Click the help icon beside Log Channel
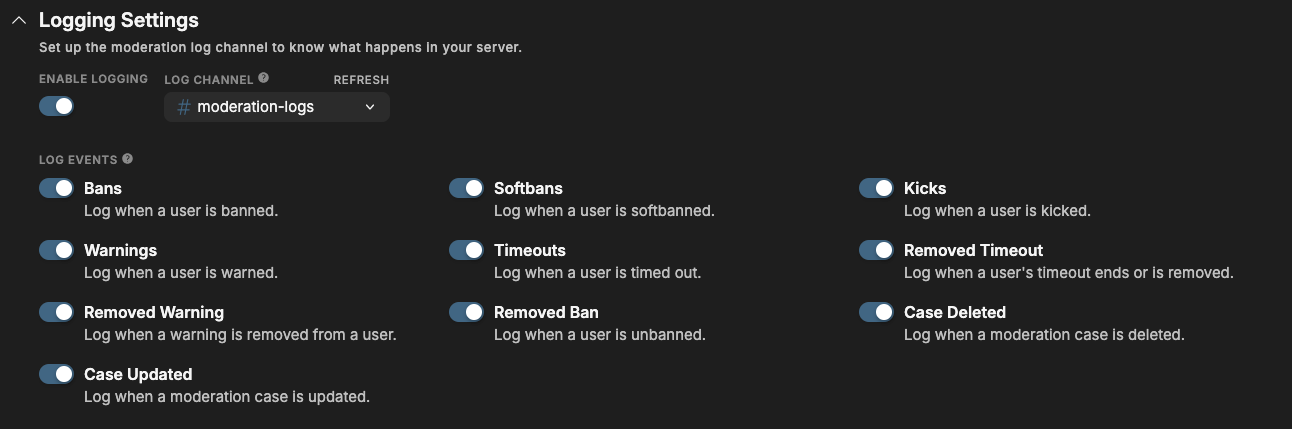 [263, 78]
